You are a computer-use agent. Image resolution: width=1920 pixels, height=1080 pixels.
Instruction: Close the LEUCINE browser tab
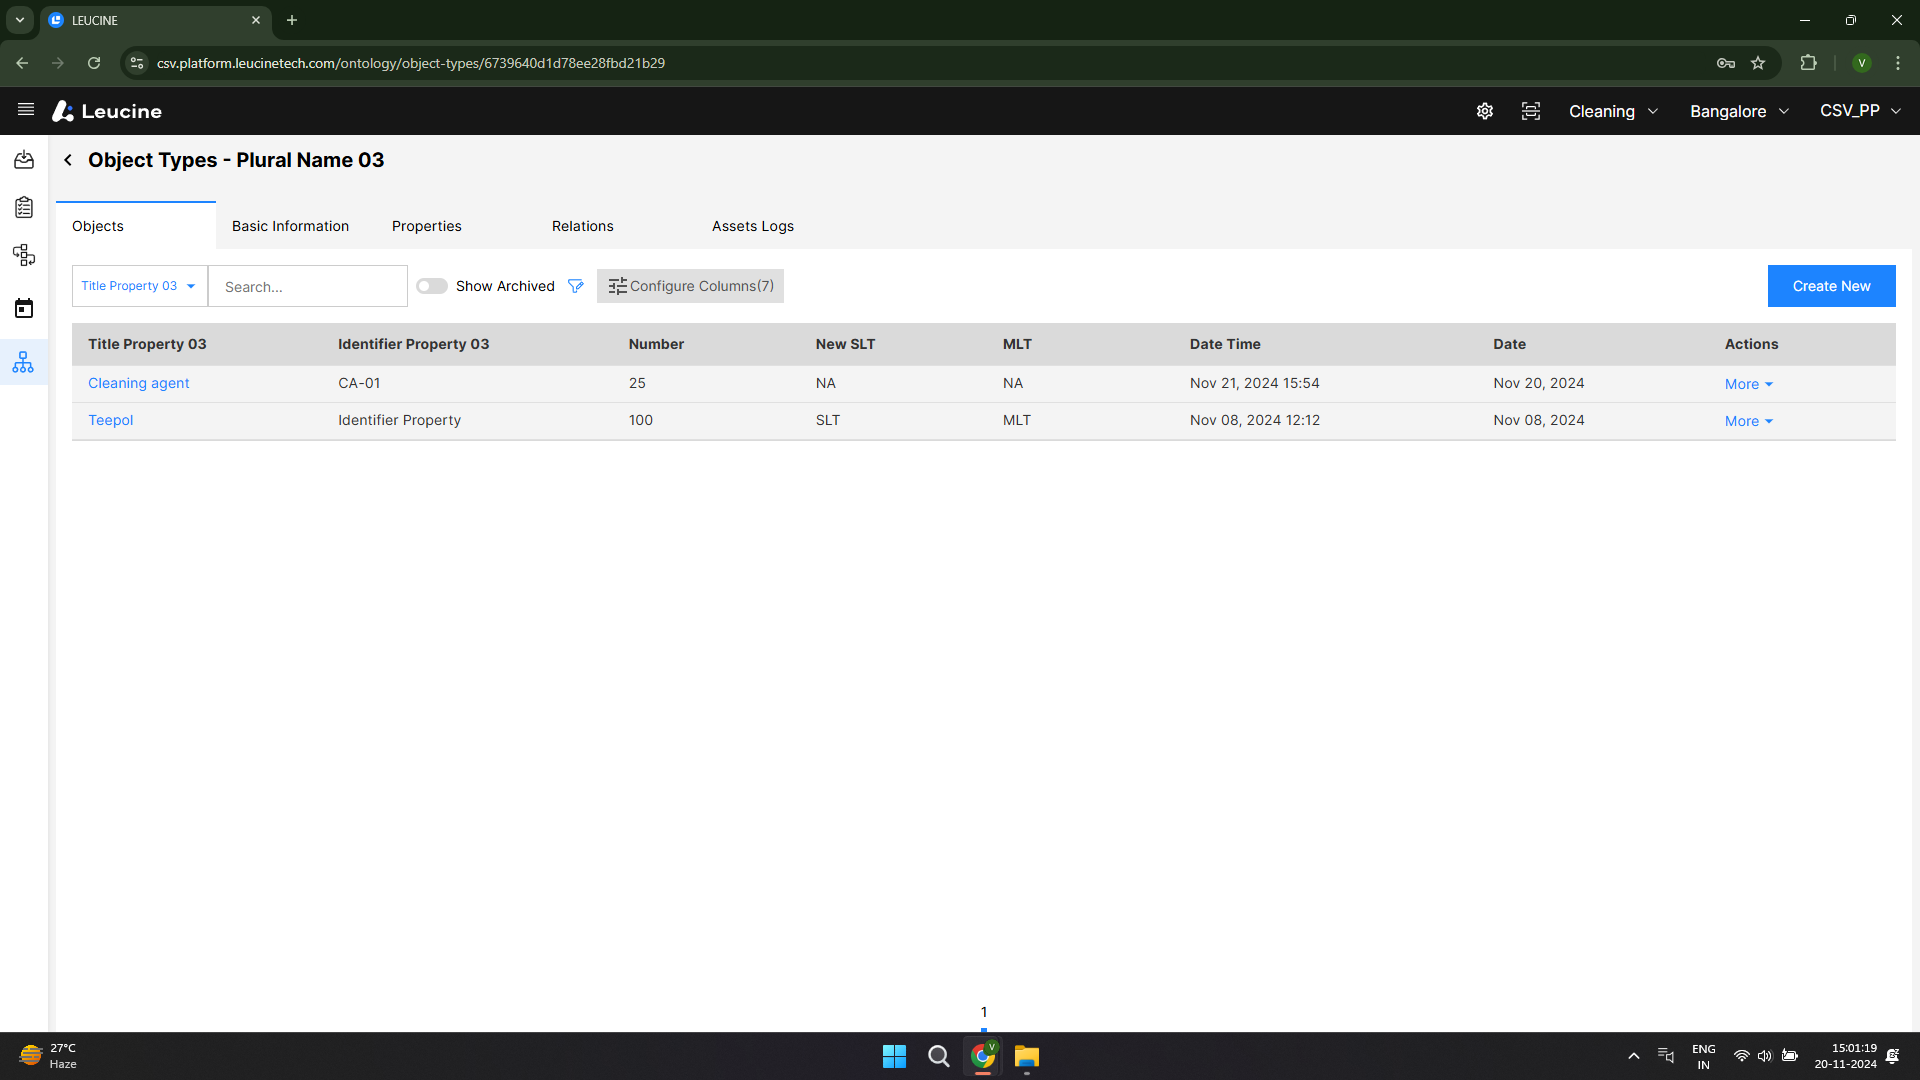[x=256, y=20]
